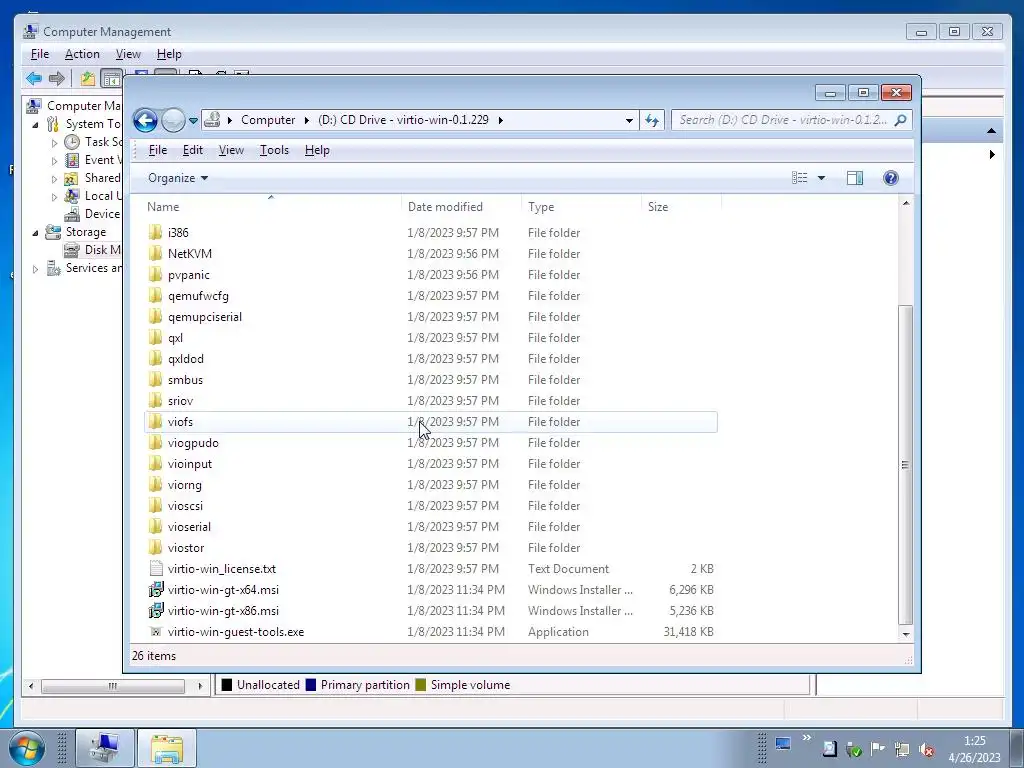1024x768 pixels.
Task: Open the Explorer Edit menu
Action: [193, 150]
